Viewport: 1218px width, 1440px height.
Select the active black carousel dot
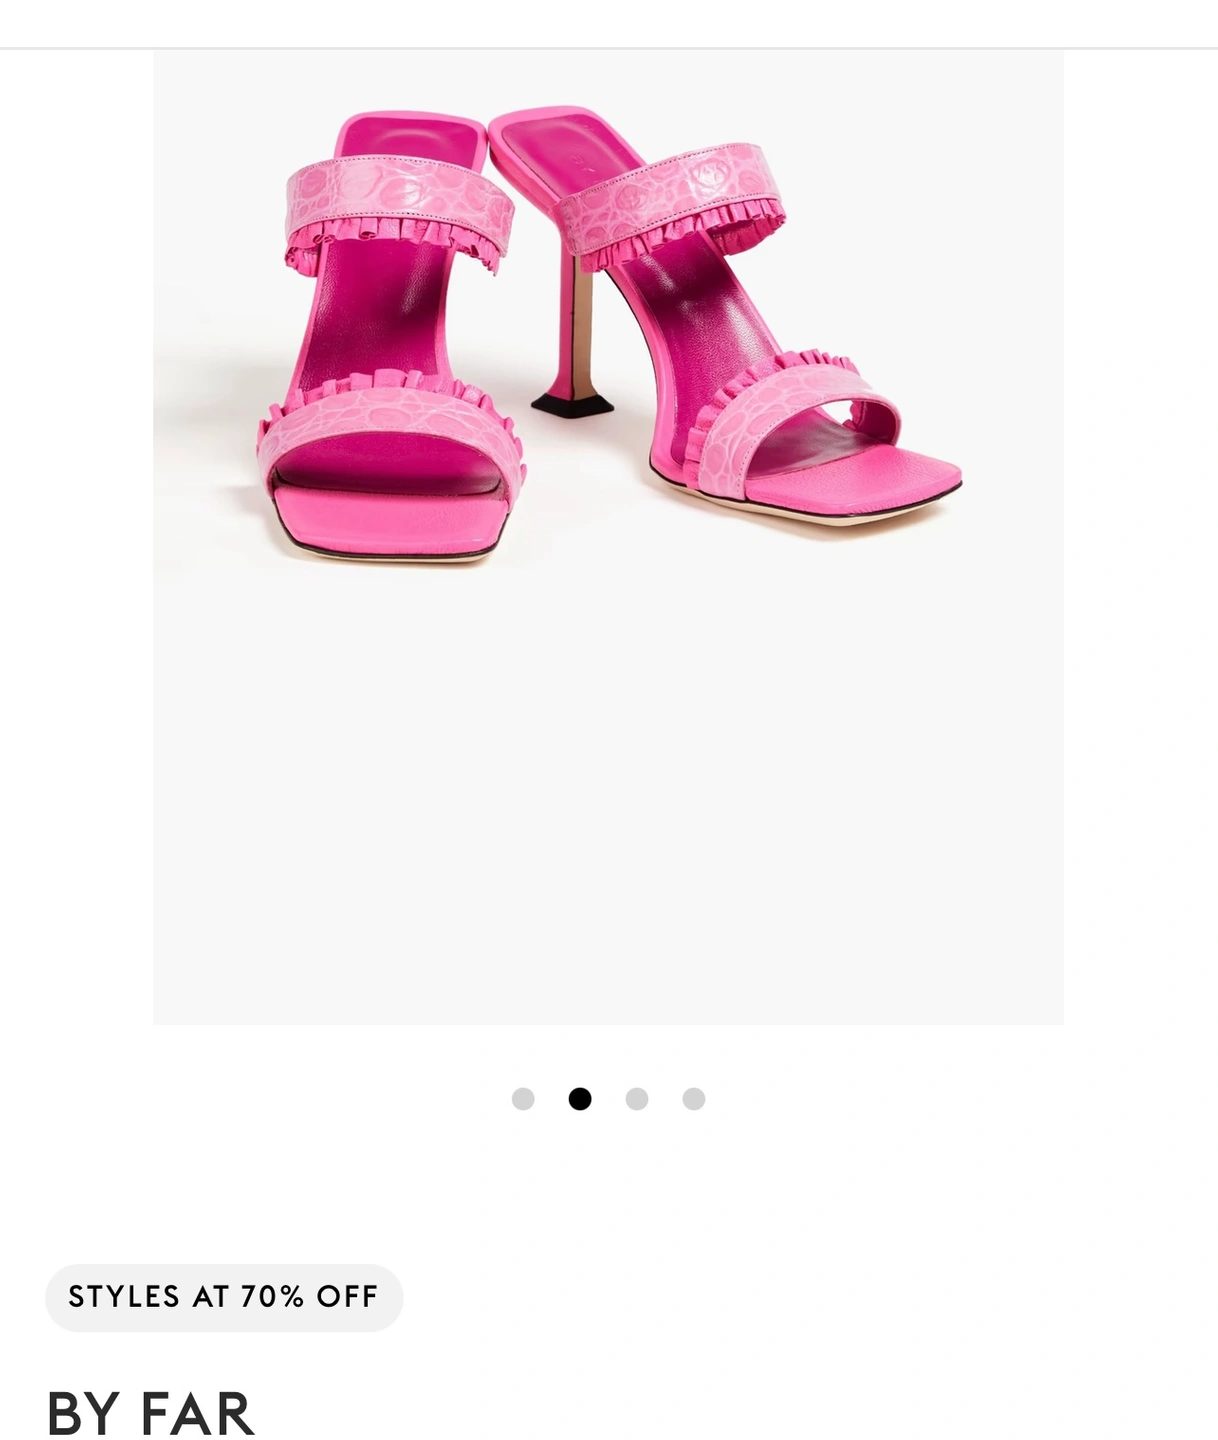(579, 1099)
